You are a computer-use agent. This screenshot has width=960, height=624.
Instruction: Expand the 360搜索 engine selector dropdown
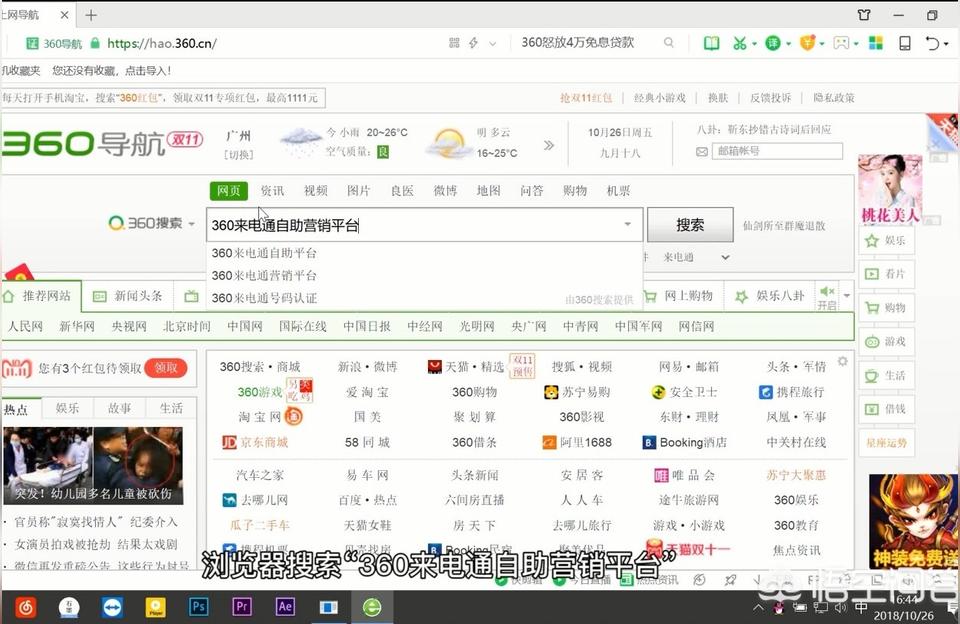click(x=191, y=224)
